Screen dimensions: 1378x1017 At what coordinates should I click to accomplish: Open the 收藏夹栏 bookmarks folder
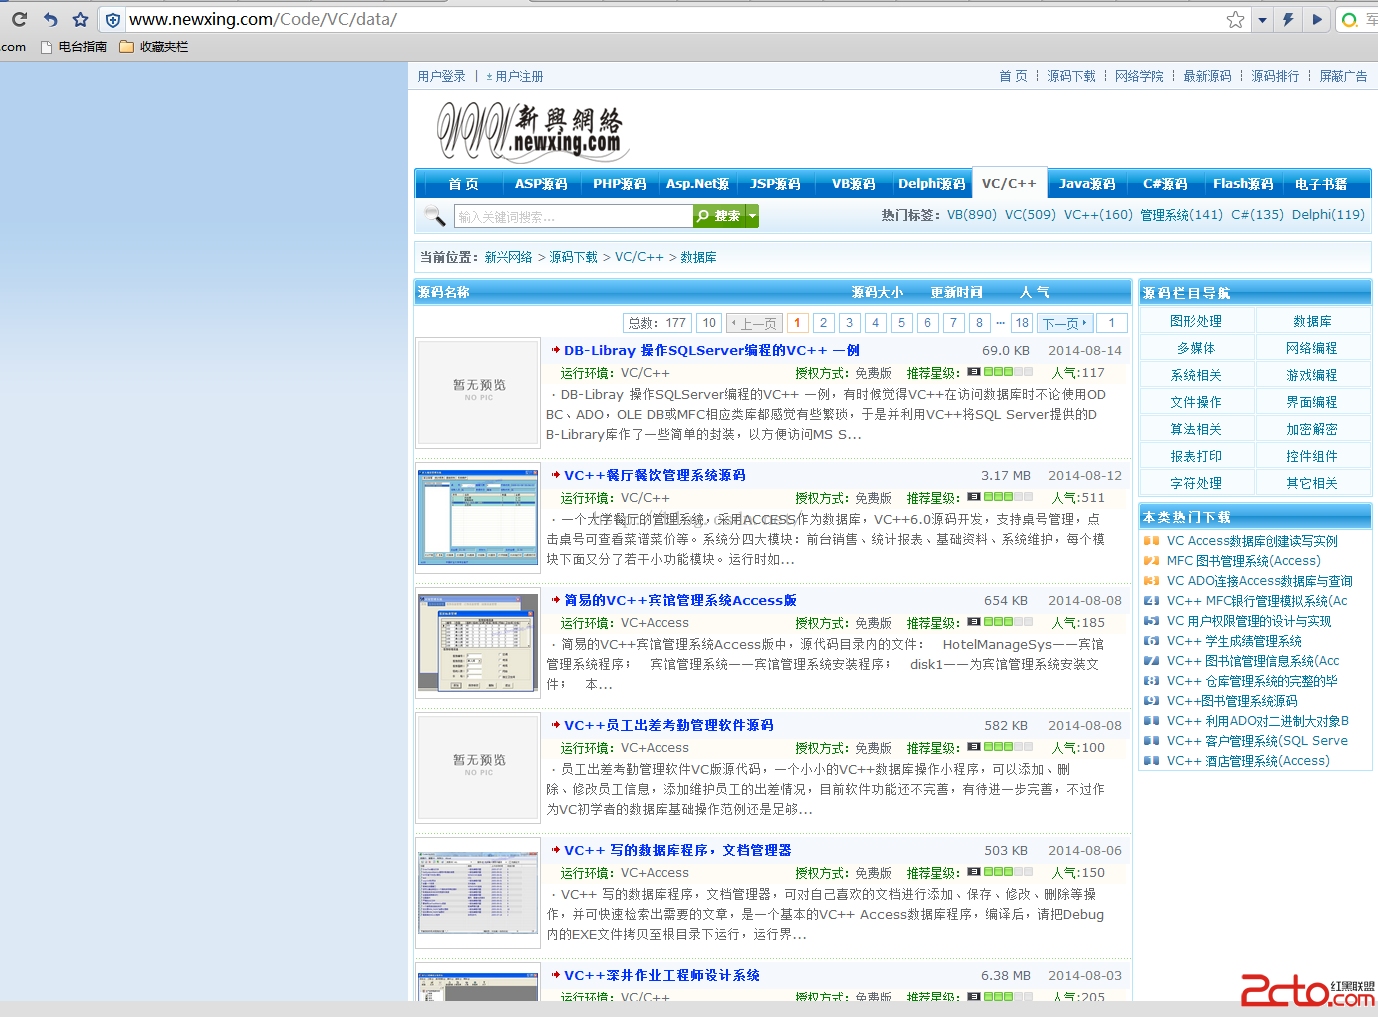click(154, 46)
